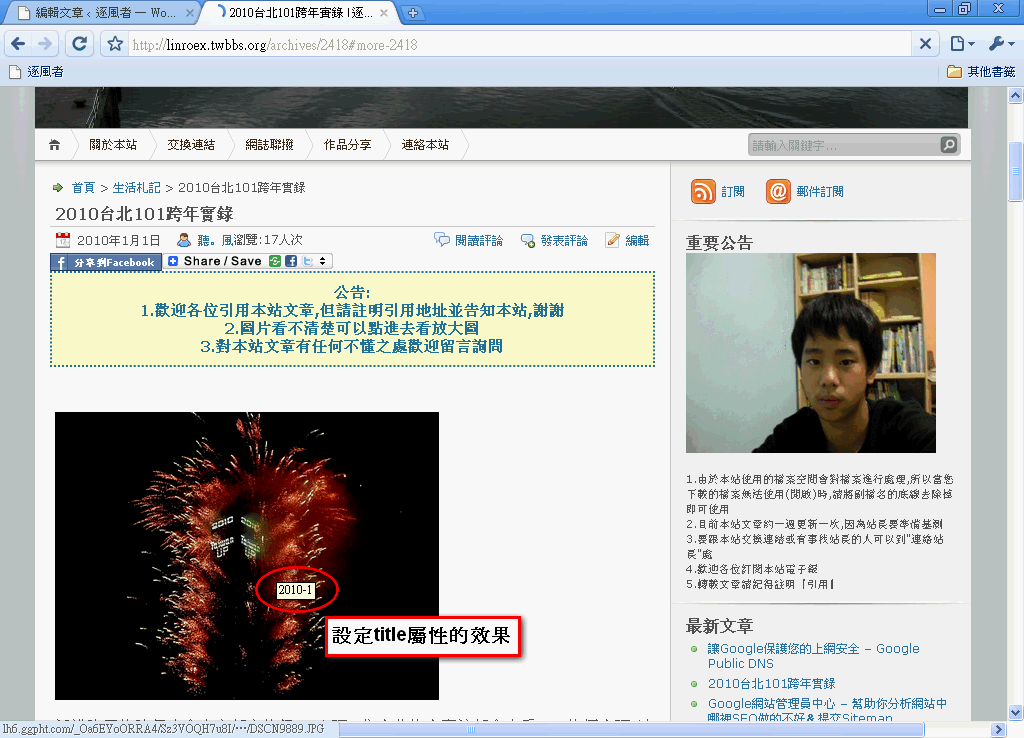Viewport: 1024px width, 738px height.
Task: Submit search with the magnifier icon
Action: (949, 144)
